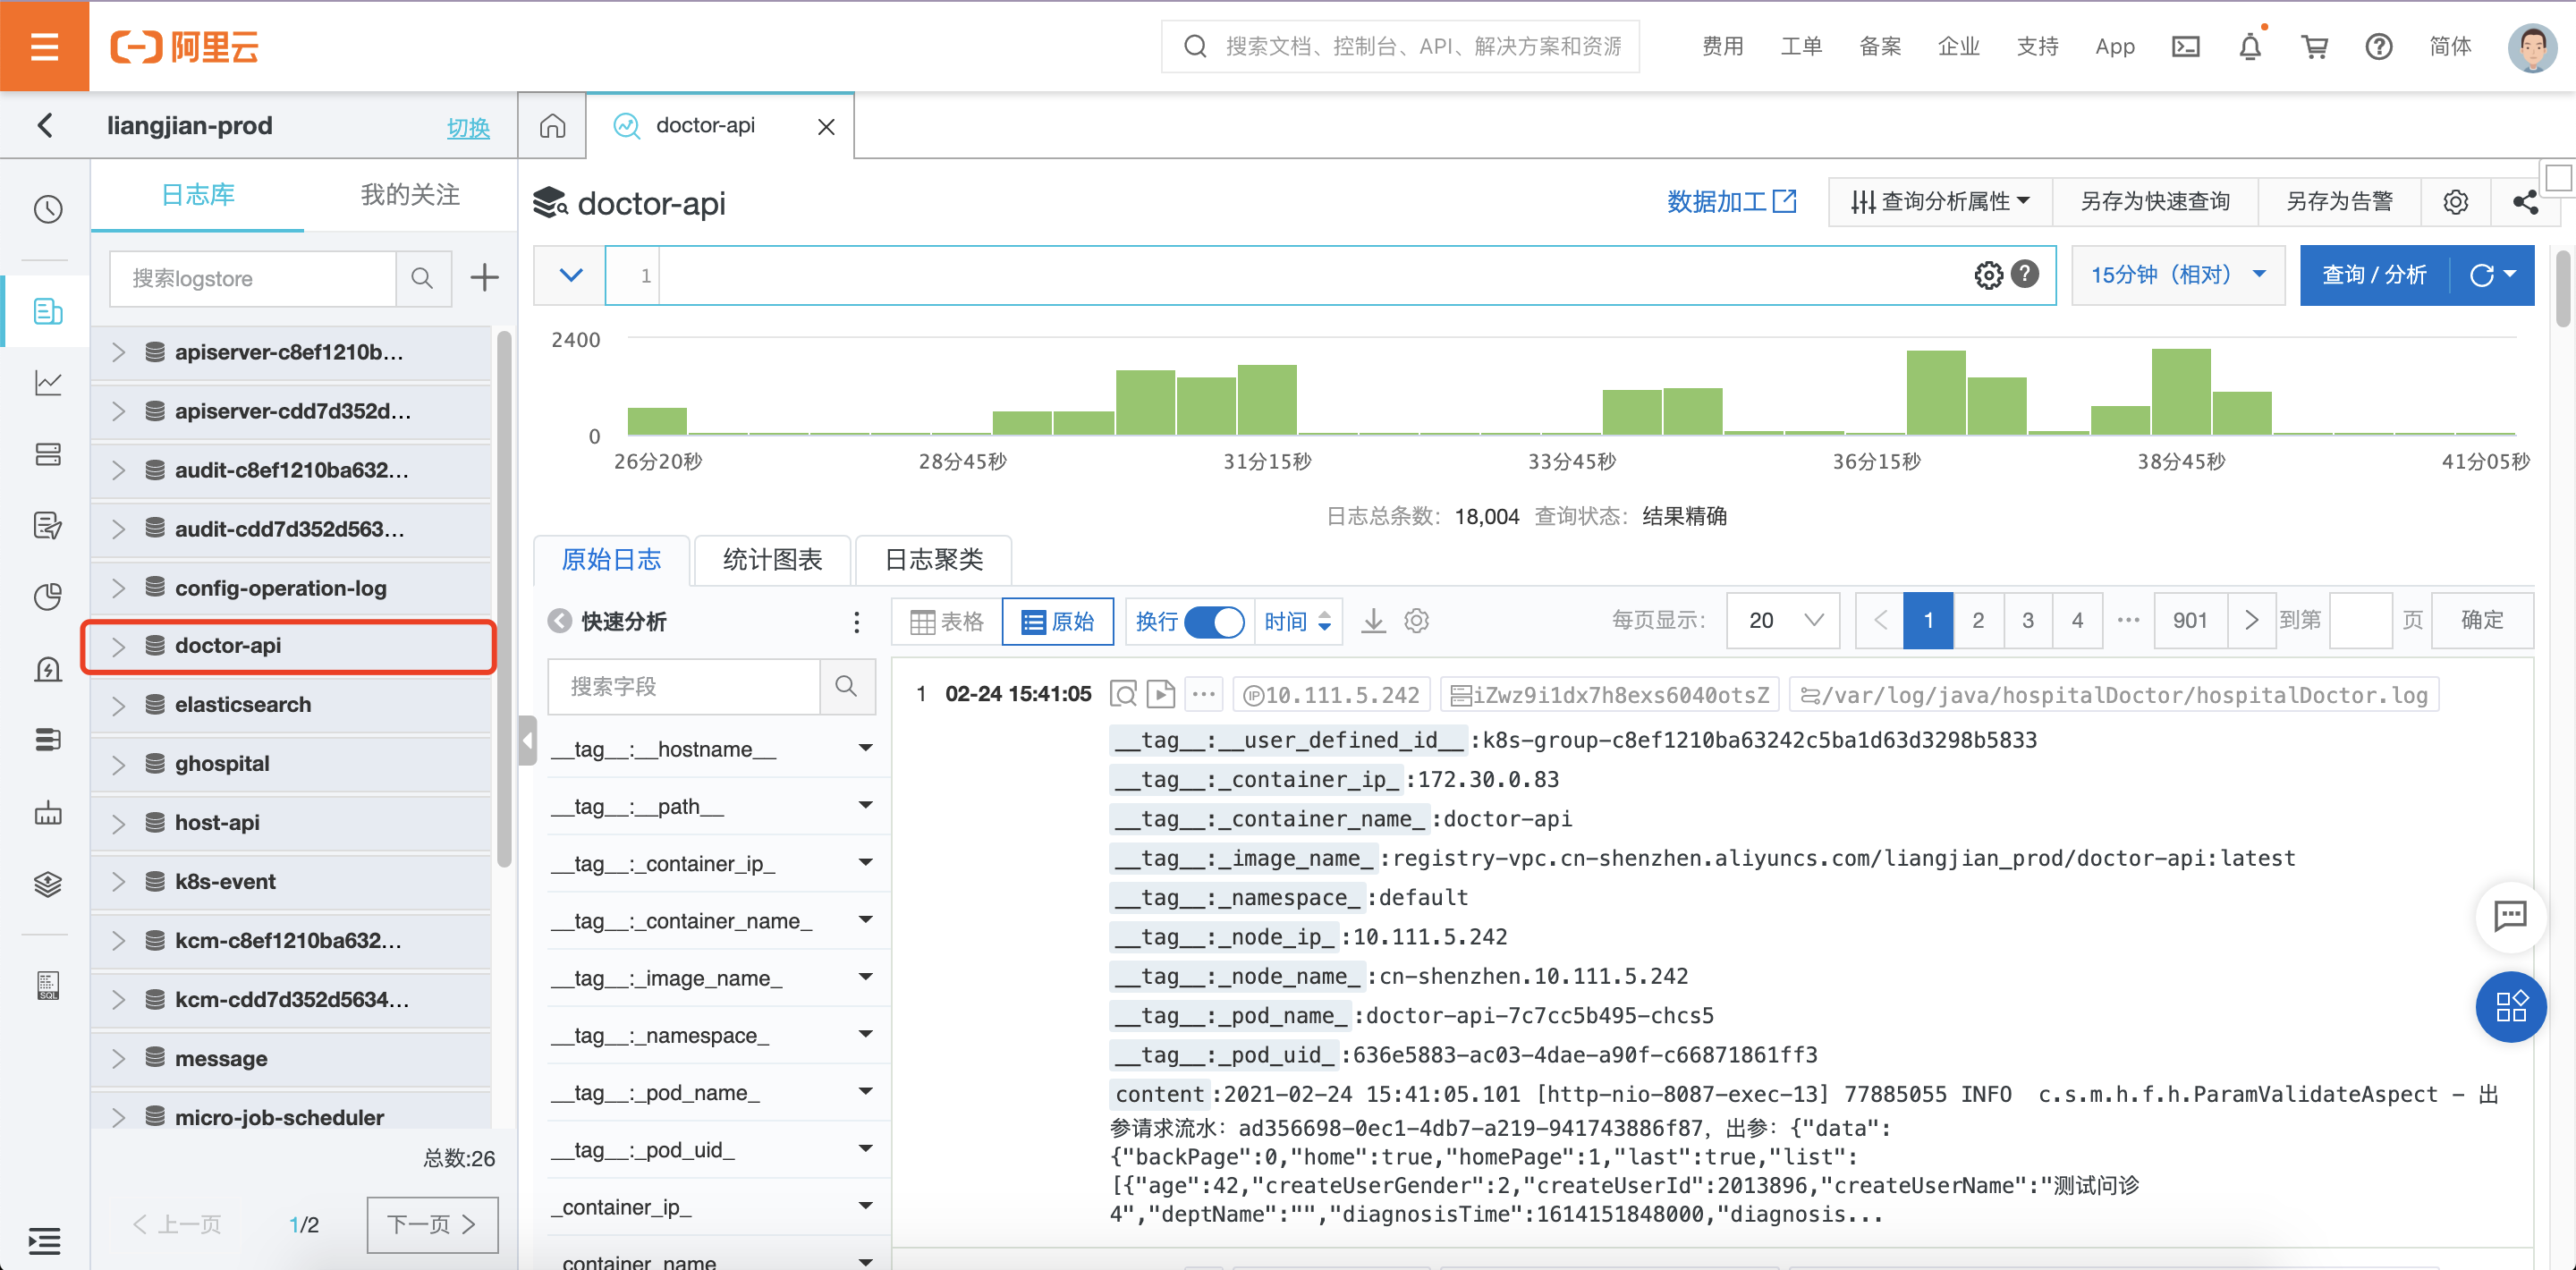Image resolution: width=2576 pixels, height=1270 pixels.
Task: Click the share icon near doctor-api title
Action: pos(2524,202)
